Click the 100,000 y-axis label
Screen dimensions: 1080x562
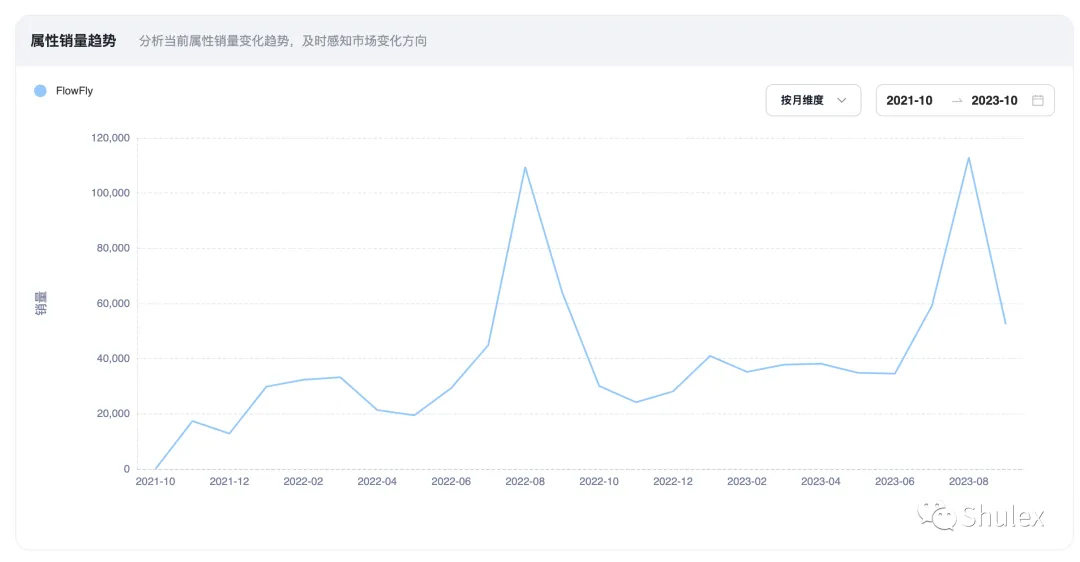tap(110, 193)
